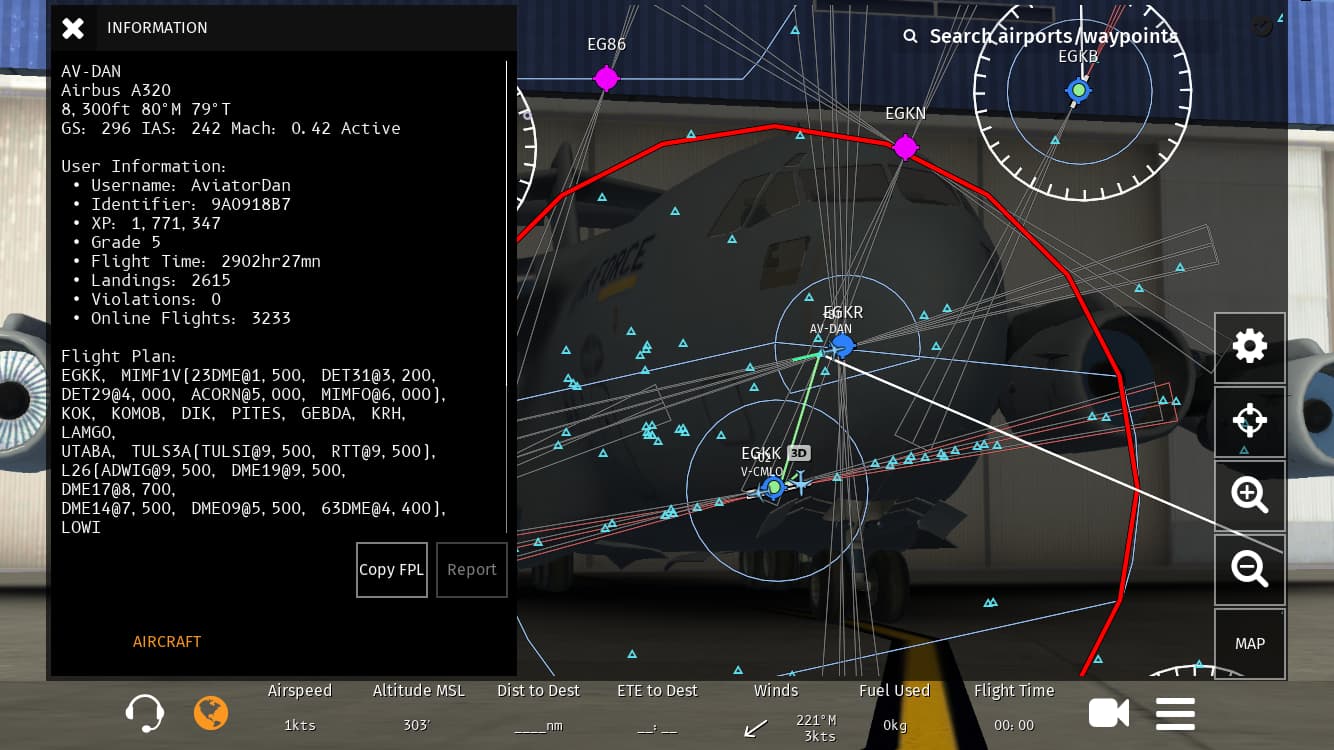Copy the flight plan with Copy FPL
The width and height of the screenshot is (1334, 750).
[x=392, y=570]
